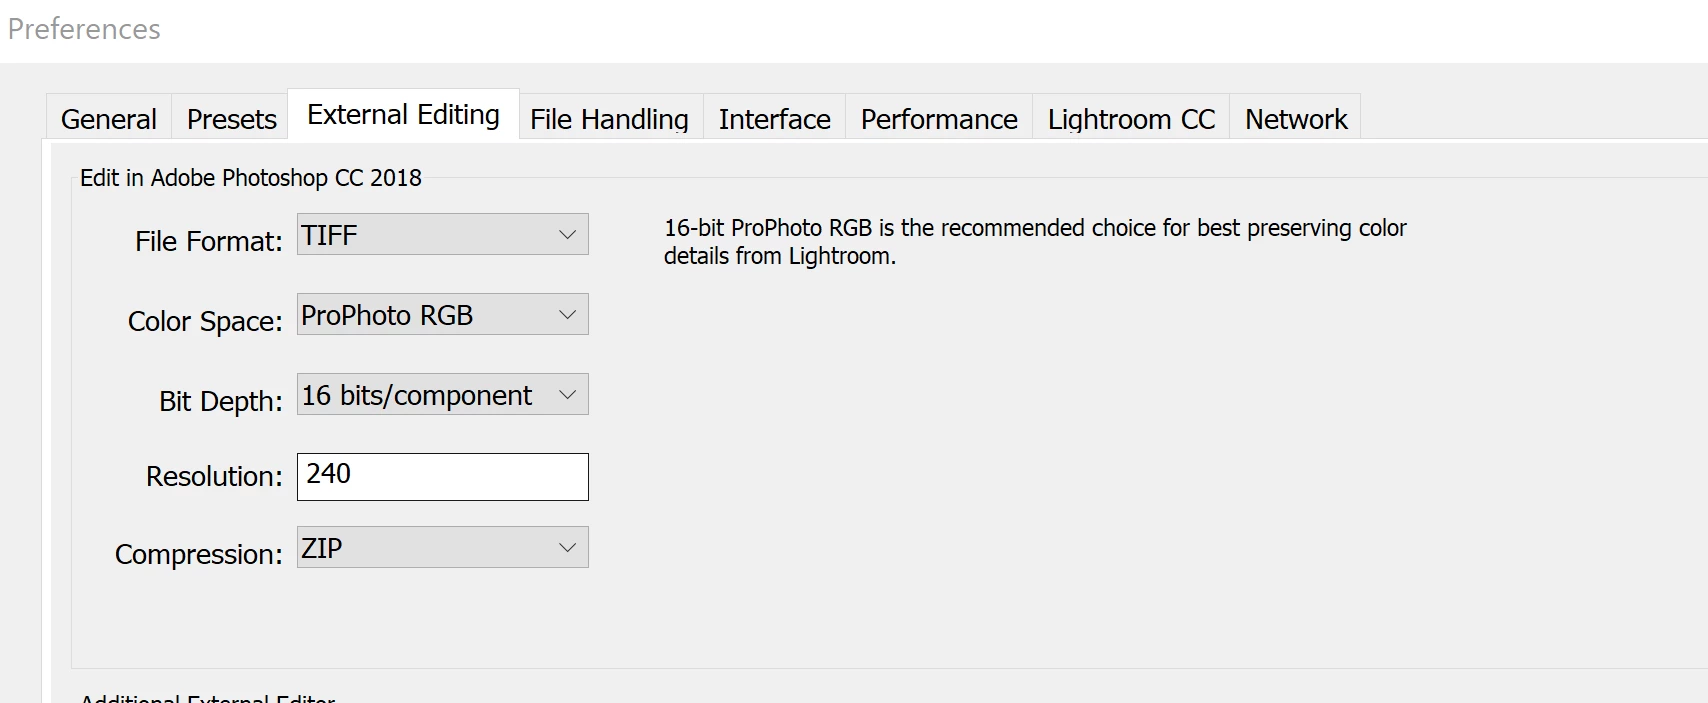Click the Compression label text
The height and width of the screenshot is (703, 1708).
199,554
